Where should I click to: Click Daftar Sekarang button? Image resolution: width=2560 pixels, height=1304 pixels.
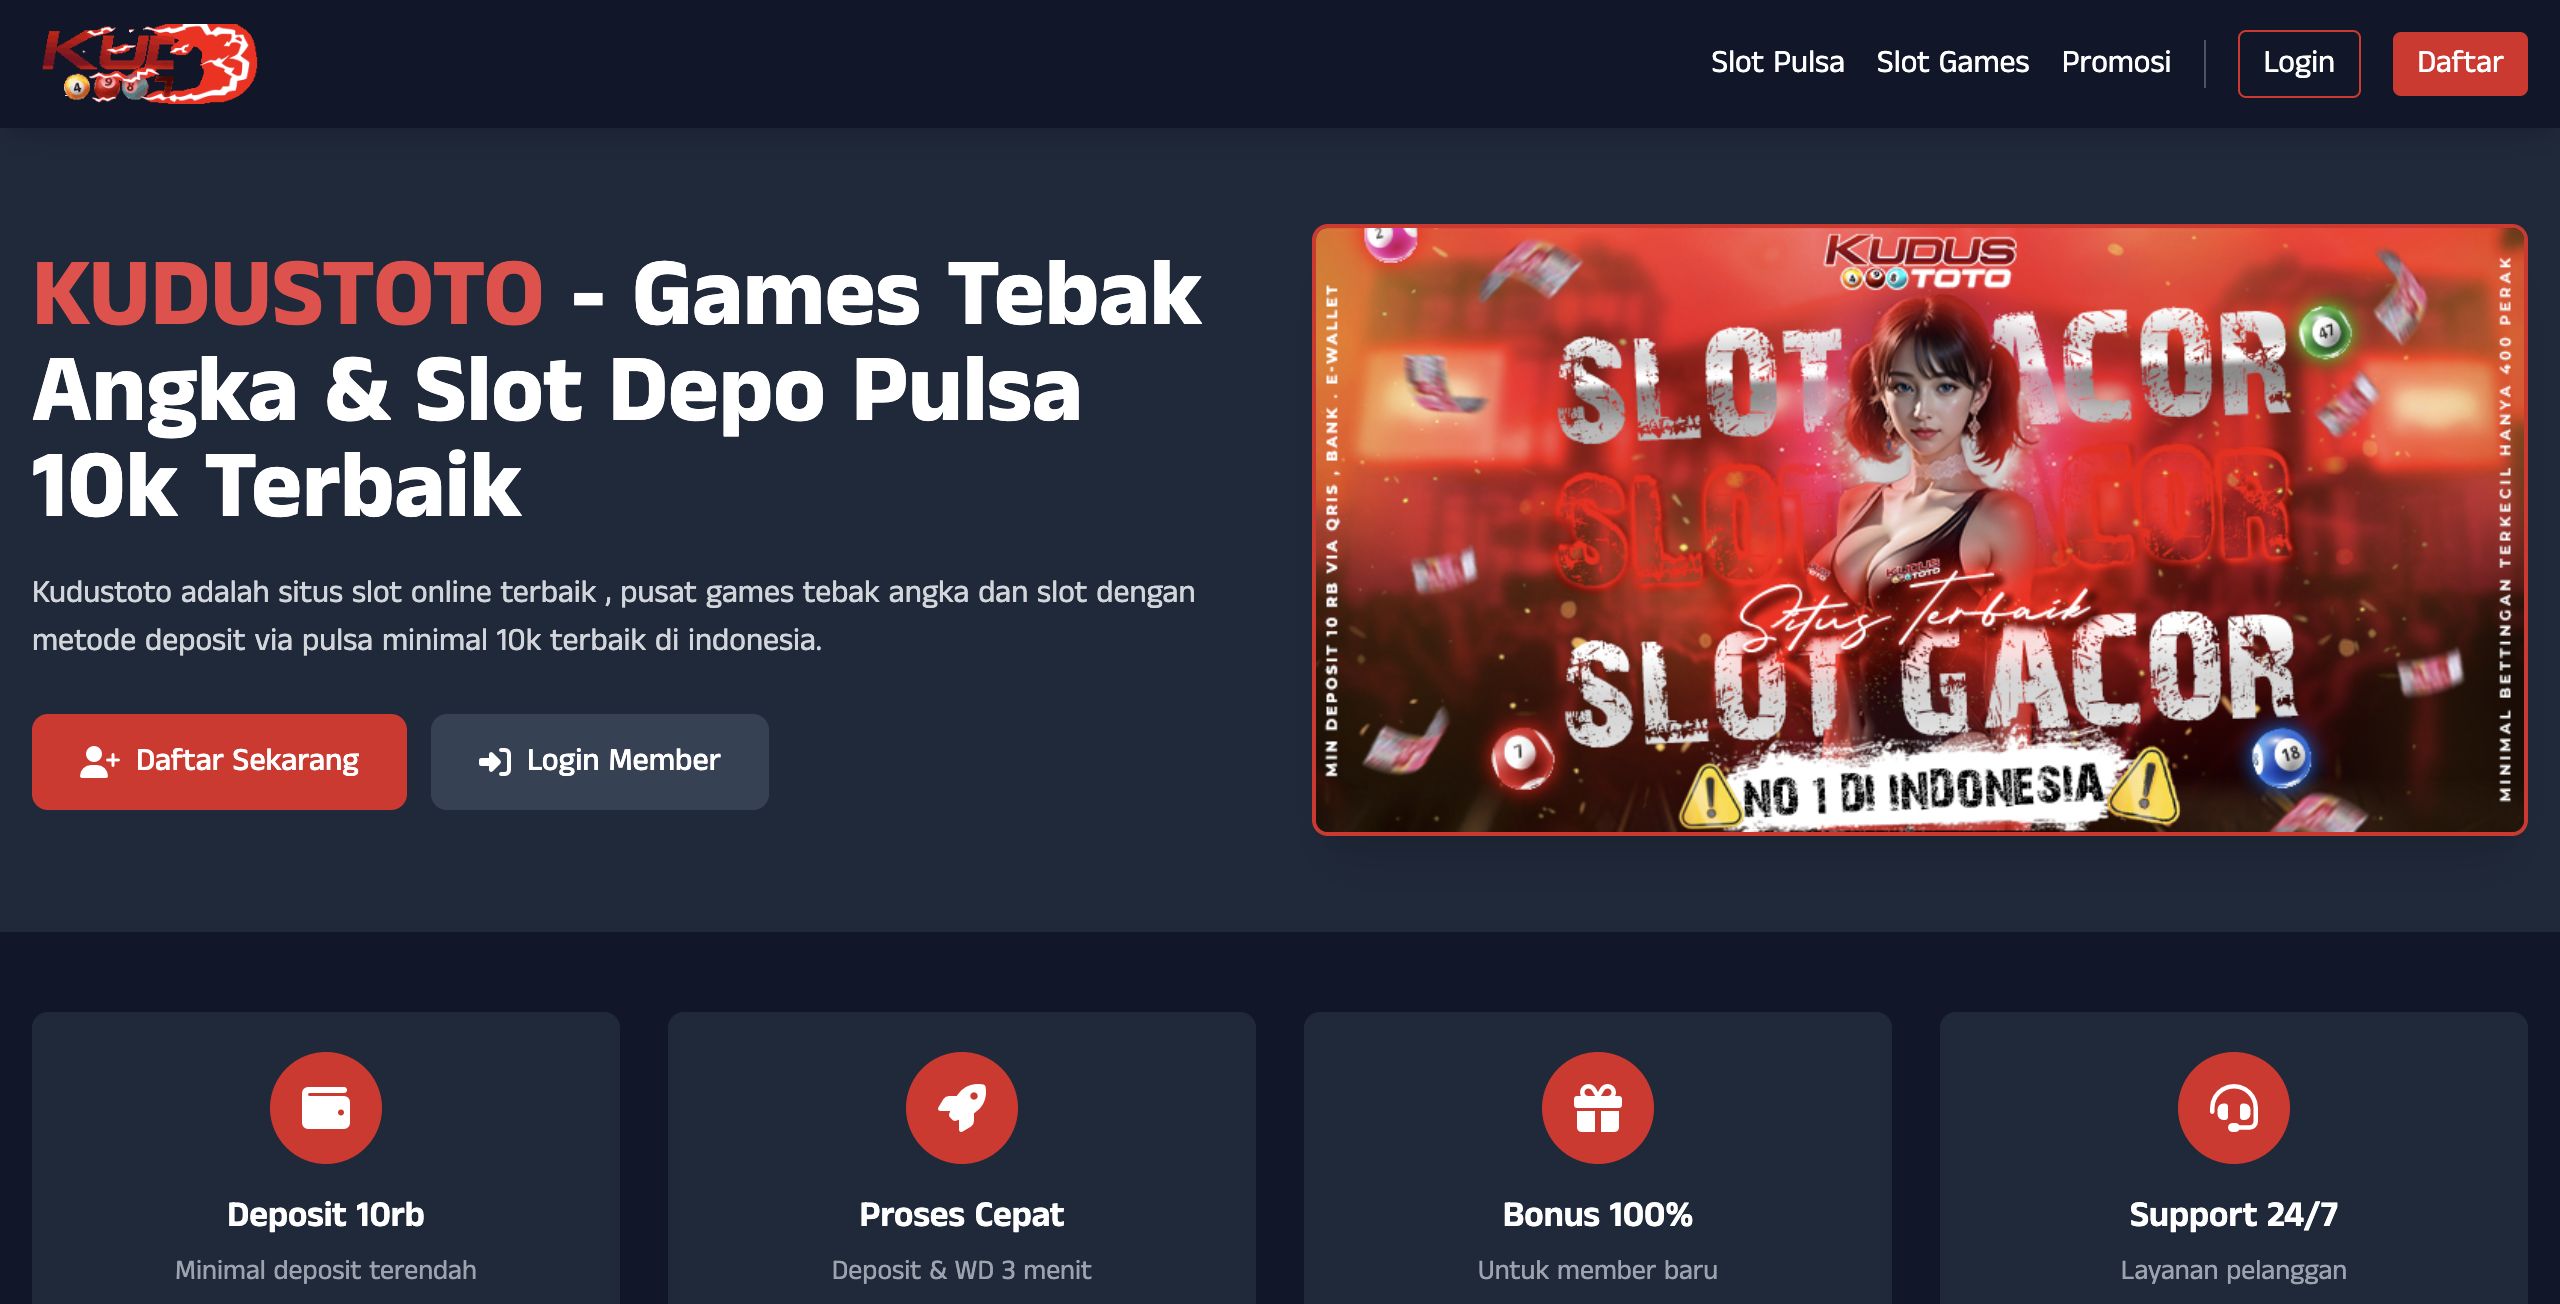pyautogui.click(x=219, y=762)
